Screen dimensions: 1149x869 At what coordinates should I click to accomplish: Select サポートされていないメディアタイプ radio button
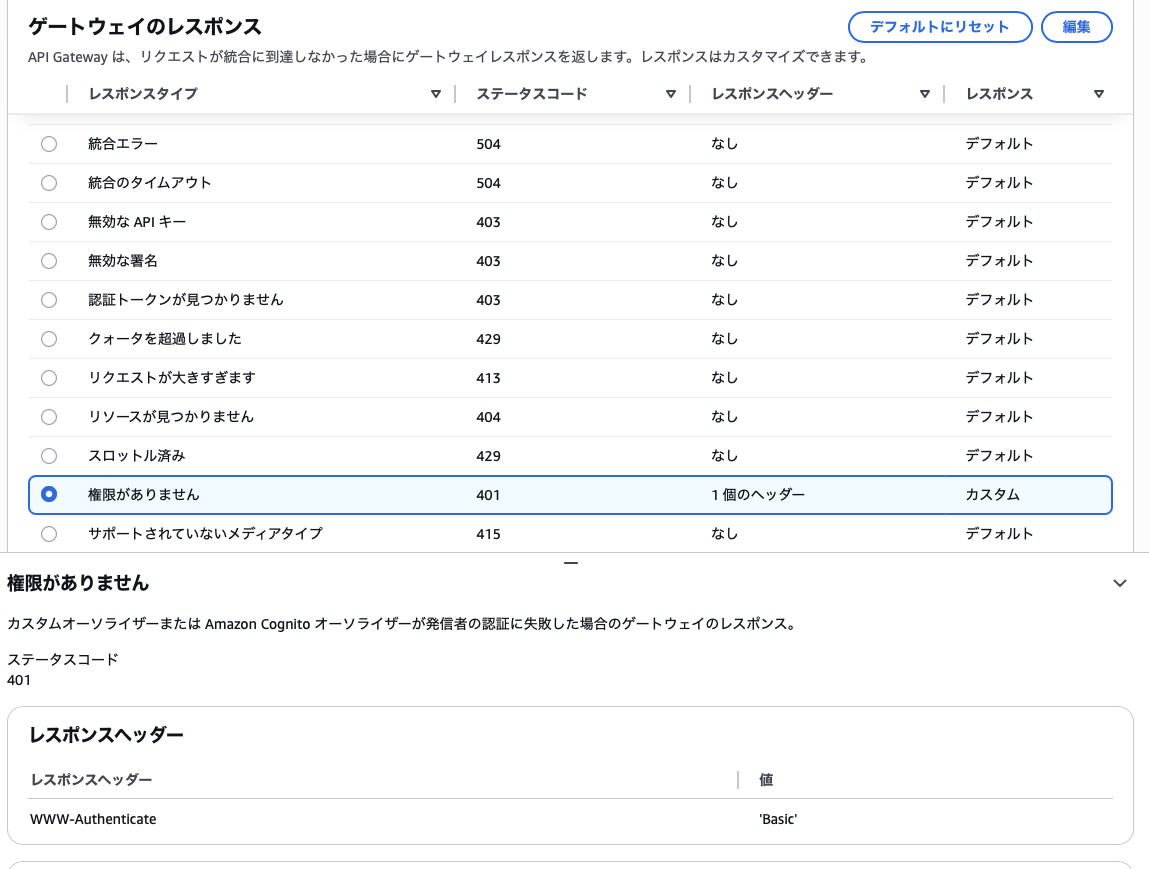tap(49, 534)
